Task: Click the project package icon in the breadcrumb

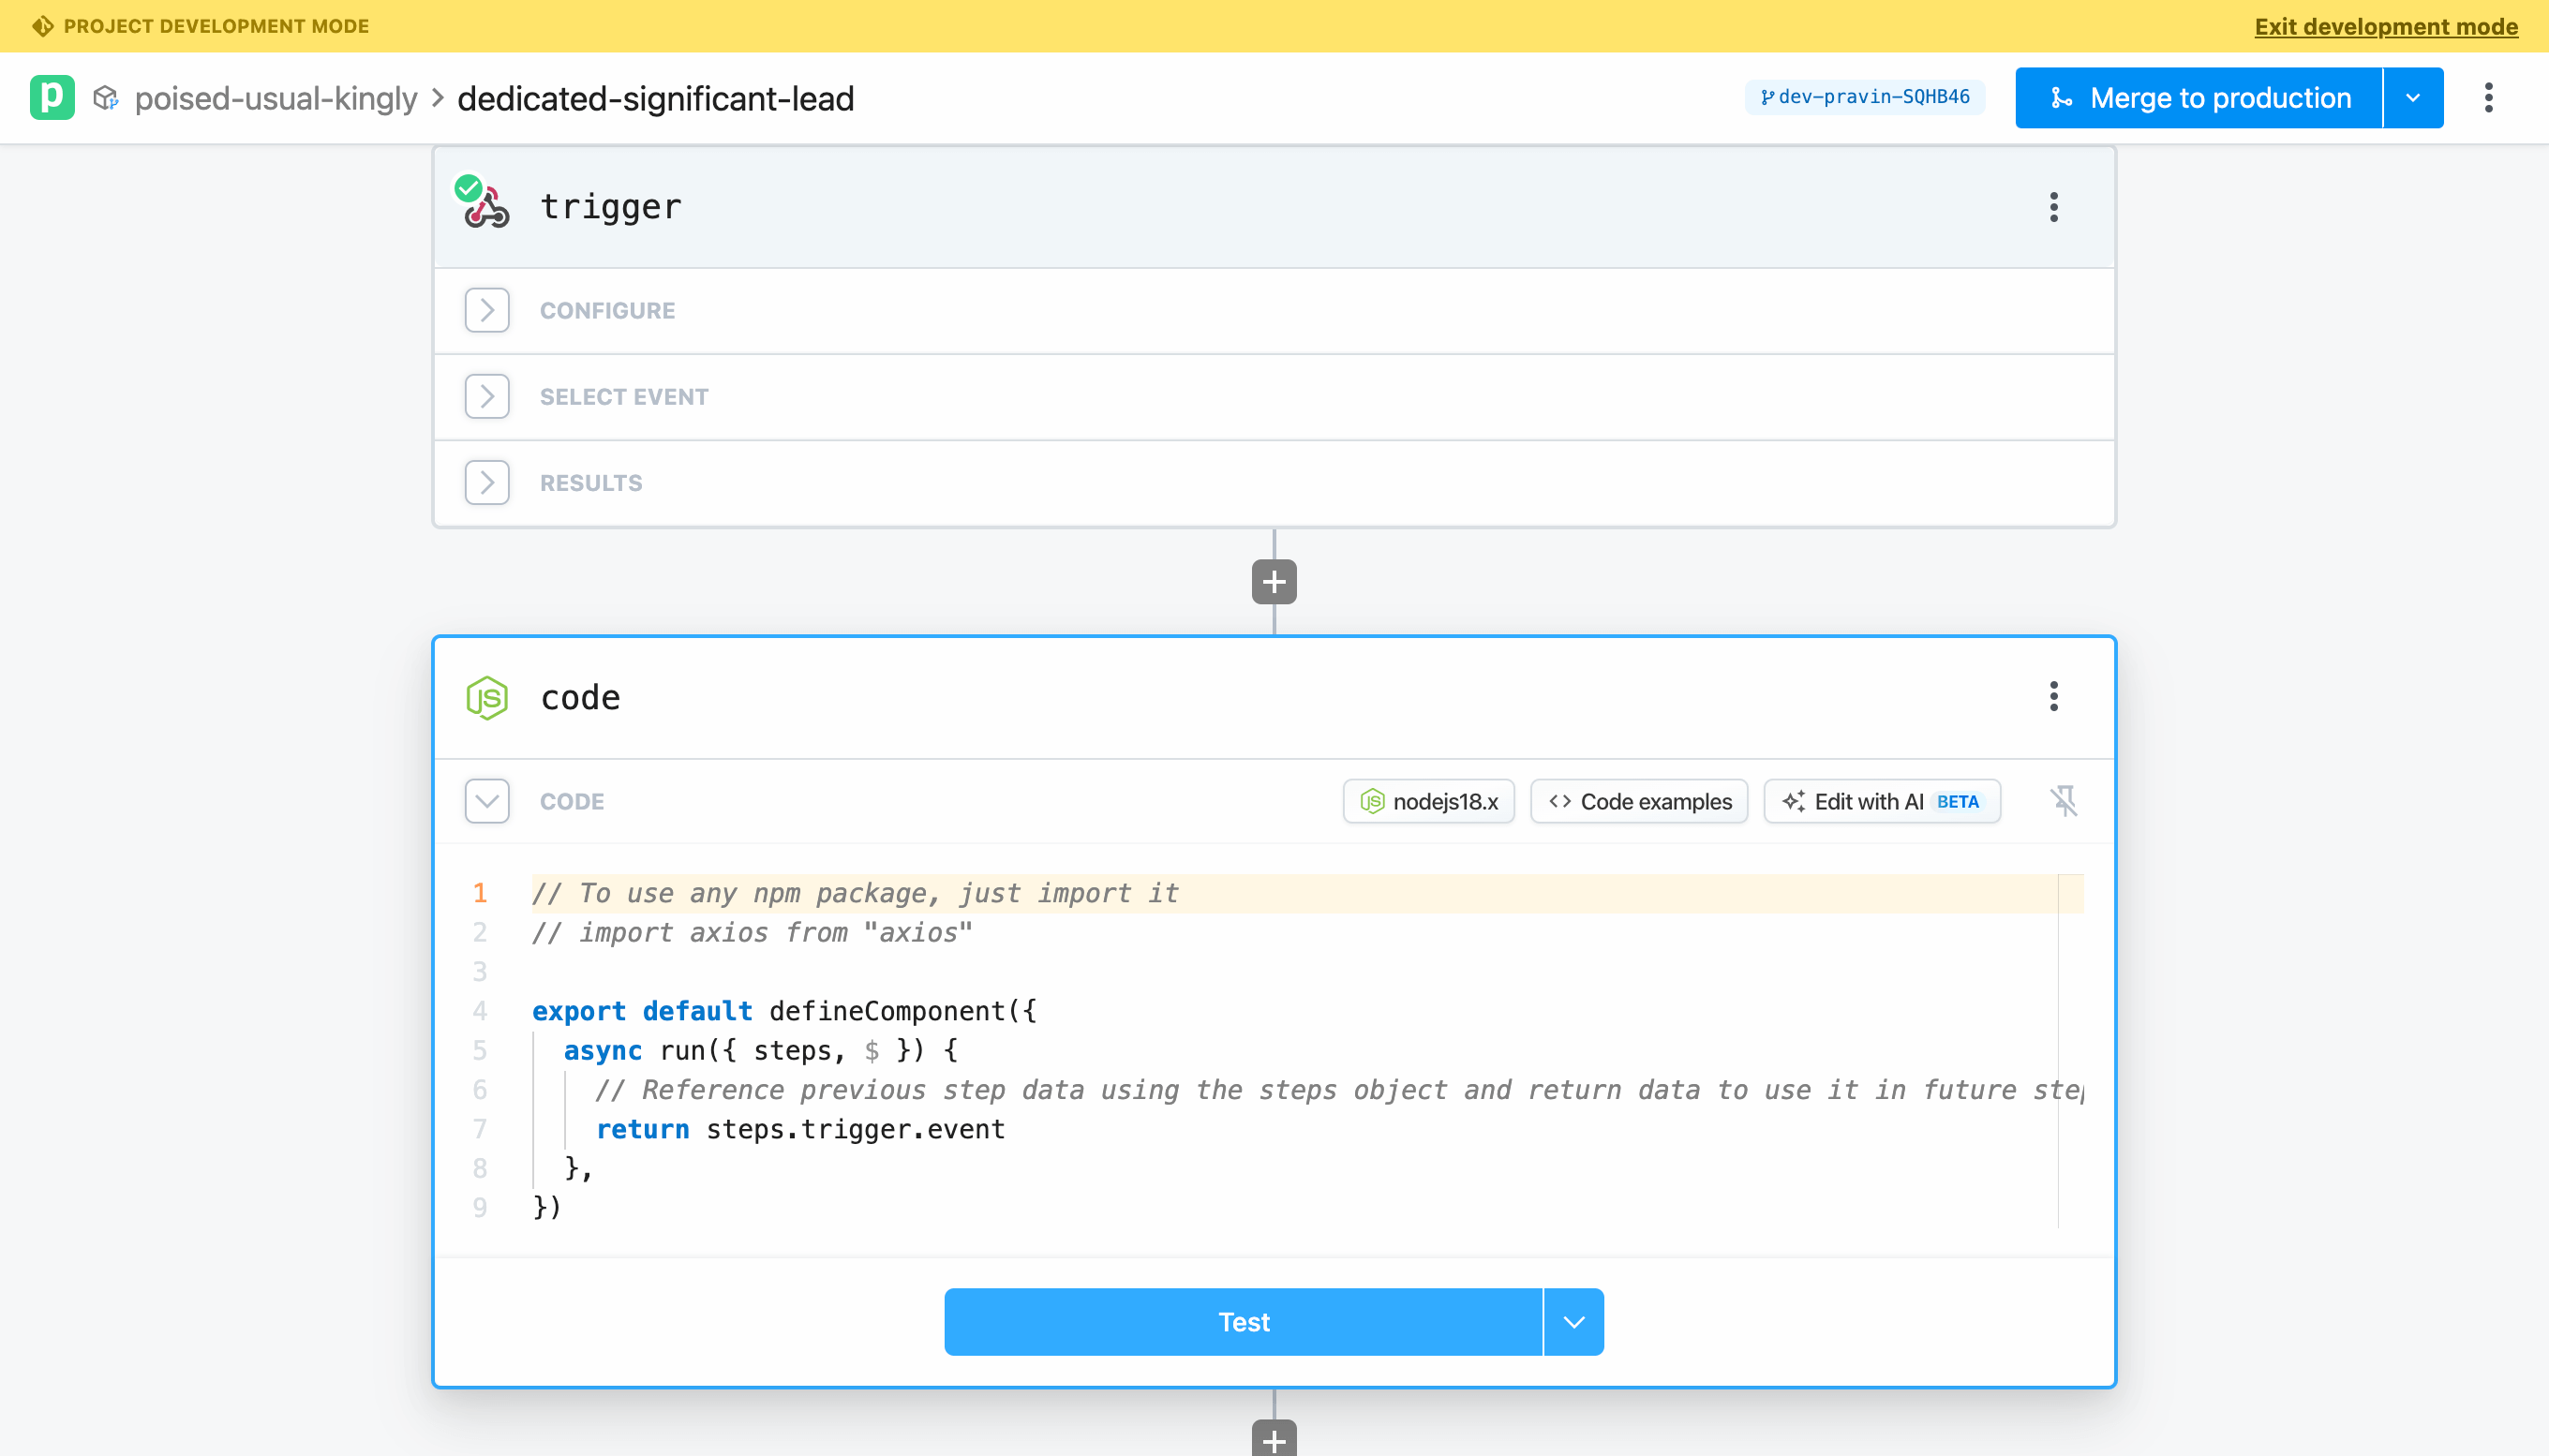Action: point(107,97)
